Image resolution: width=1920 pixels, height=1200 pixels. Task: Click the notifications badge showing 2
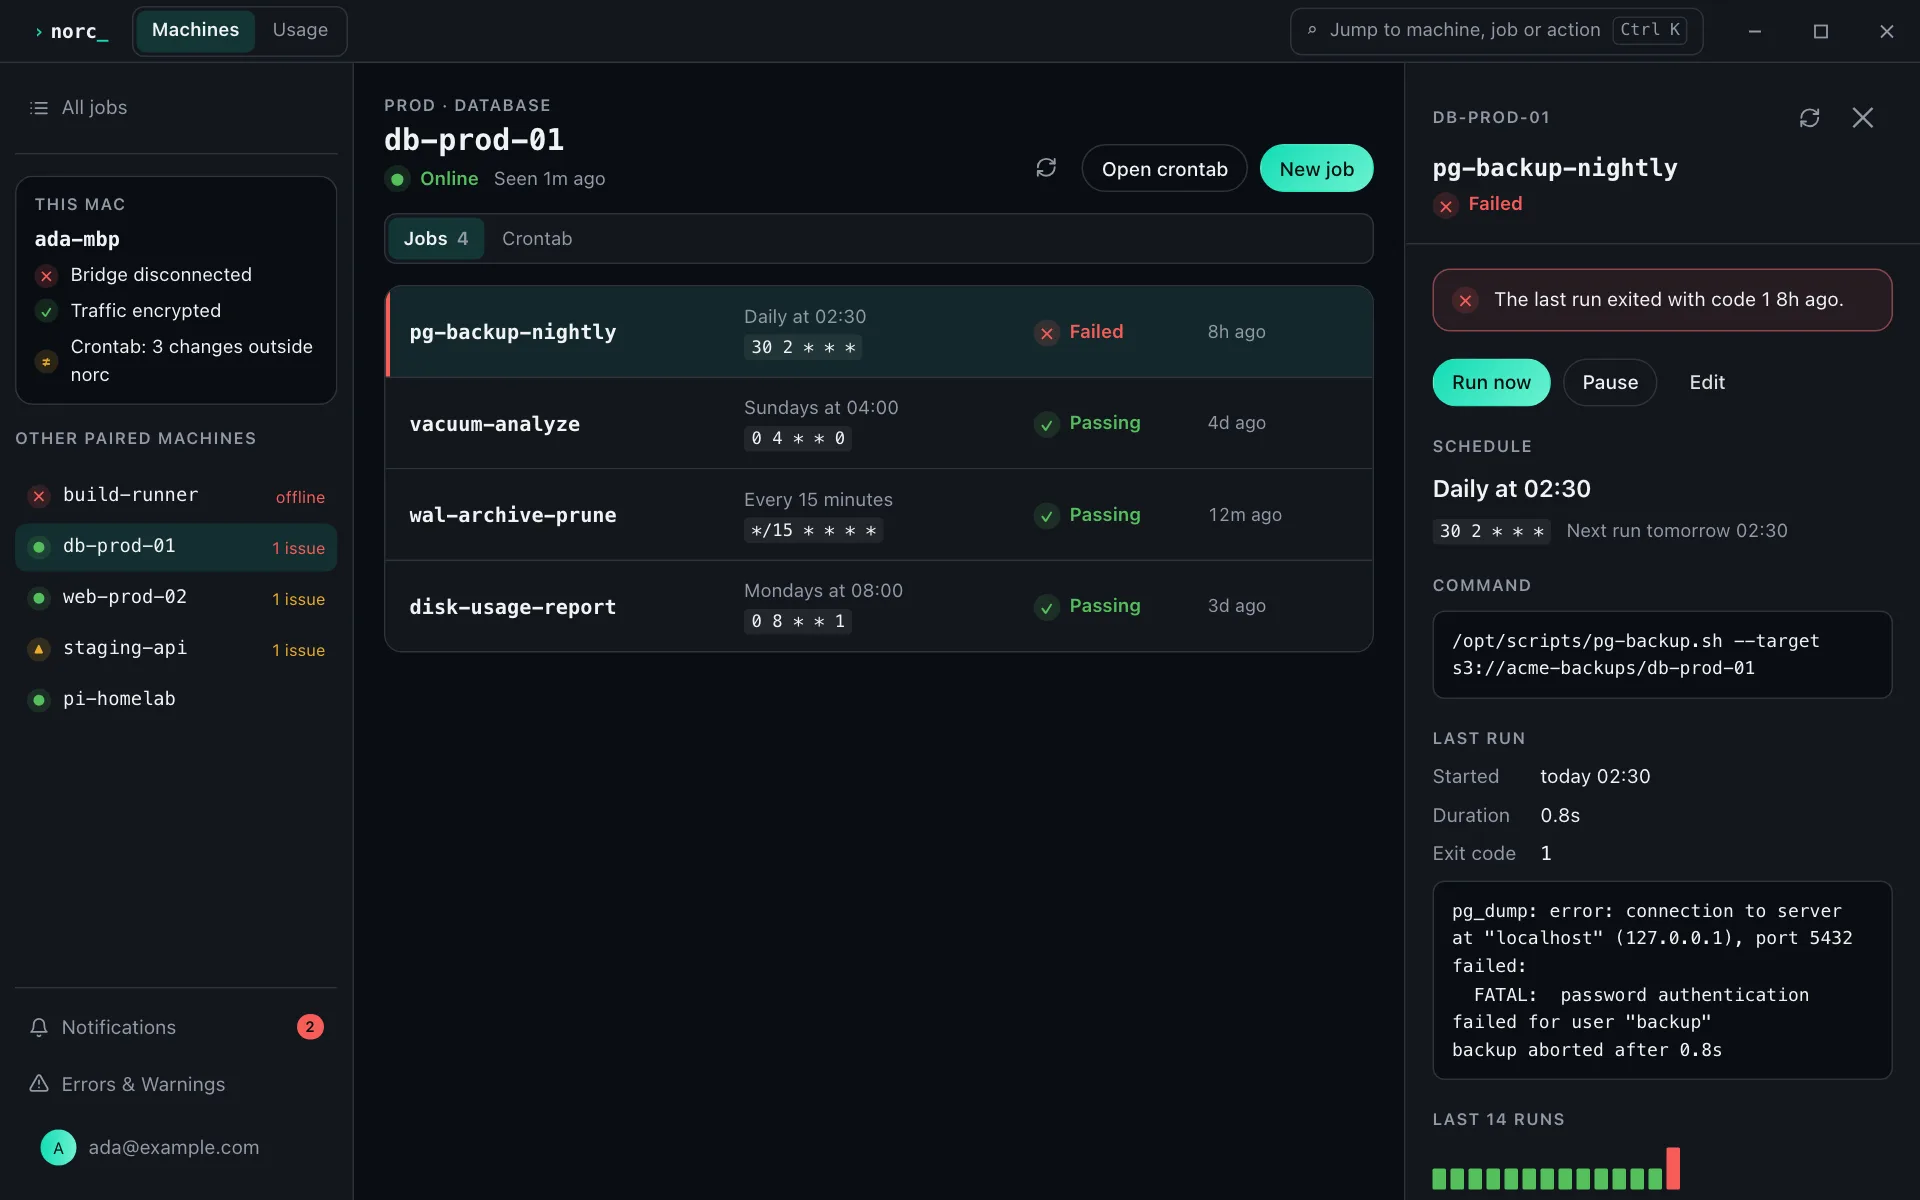[x=310, y=1027]
